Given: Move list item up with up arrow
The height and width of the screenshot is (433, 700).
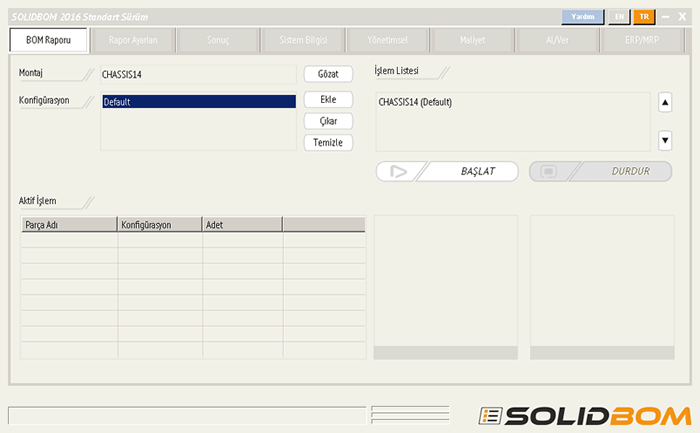Looking at the screenshot, I should tap(665, 103).
